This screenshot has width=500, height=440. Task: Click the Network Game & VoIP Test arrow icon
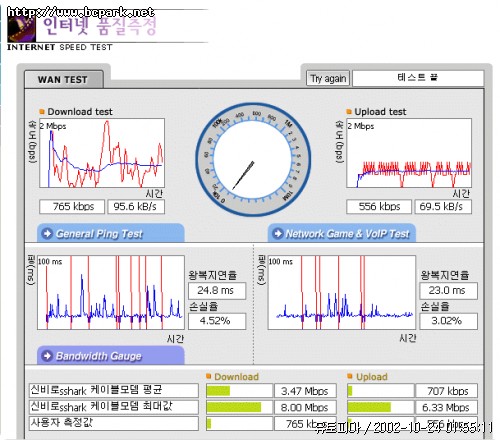[278, 233]
